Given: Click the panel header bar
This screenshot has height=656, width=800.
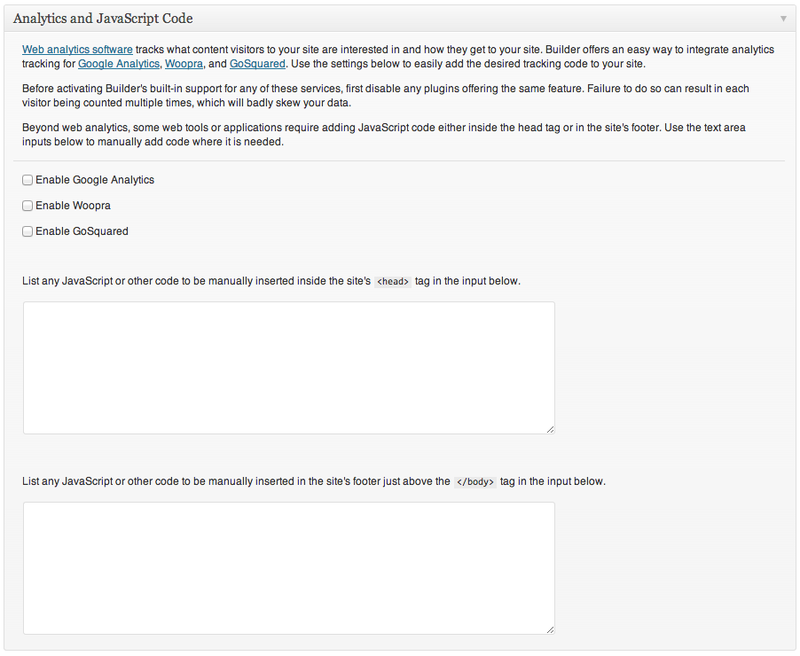Looking at the screenshot, I should click(399, 19).
